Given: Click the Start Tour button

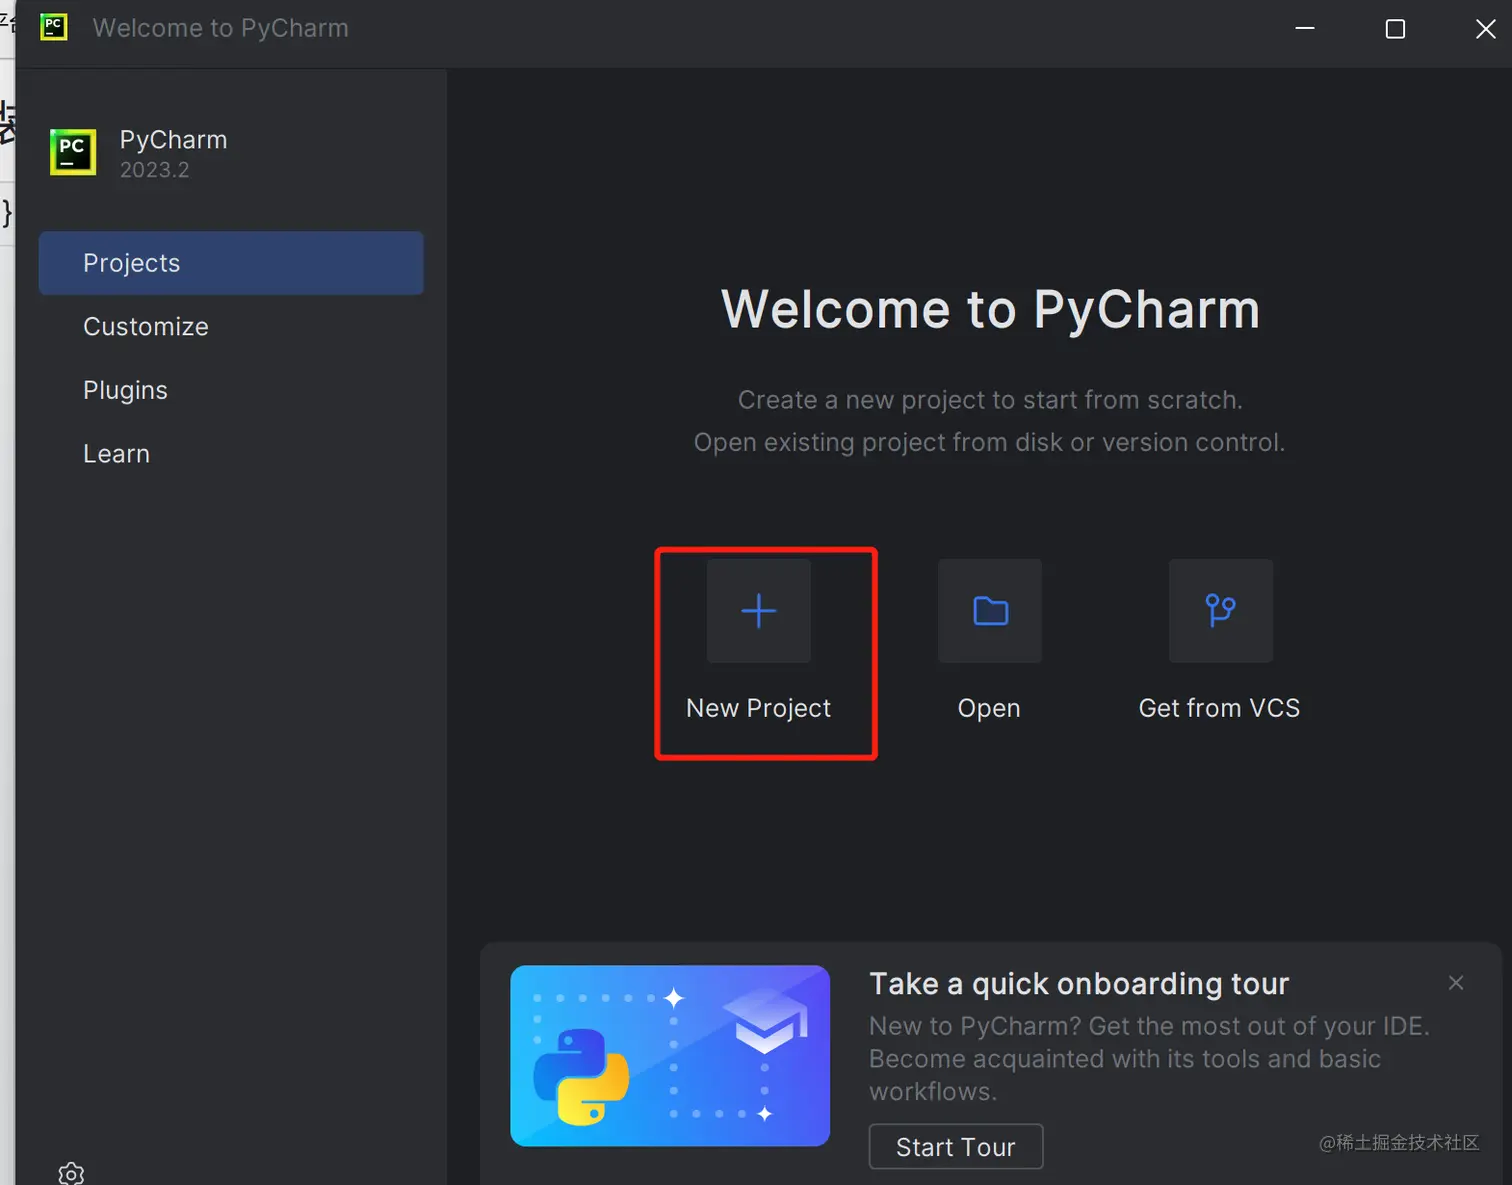Looking at the screenshot, I should pyautogui.click(x=956, y=1147).
